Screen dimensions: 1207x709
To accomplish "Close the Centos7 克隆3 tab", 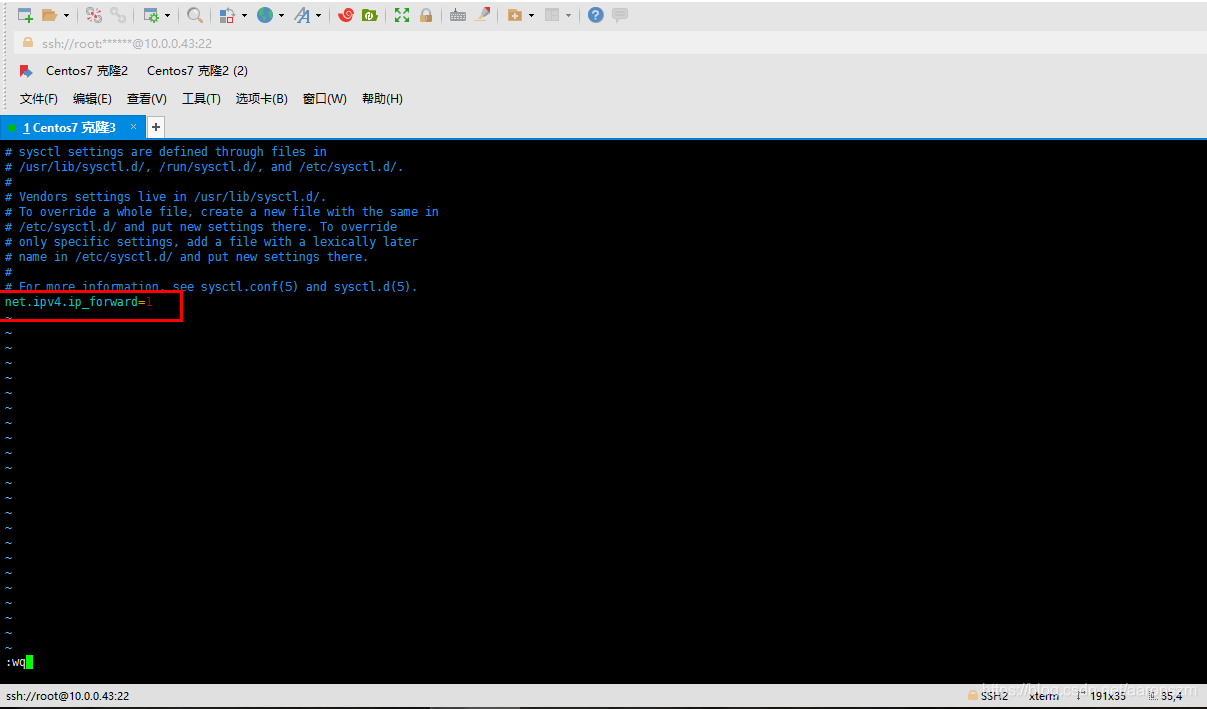I will coord(134,127).
